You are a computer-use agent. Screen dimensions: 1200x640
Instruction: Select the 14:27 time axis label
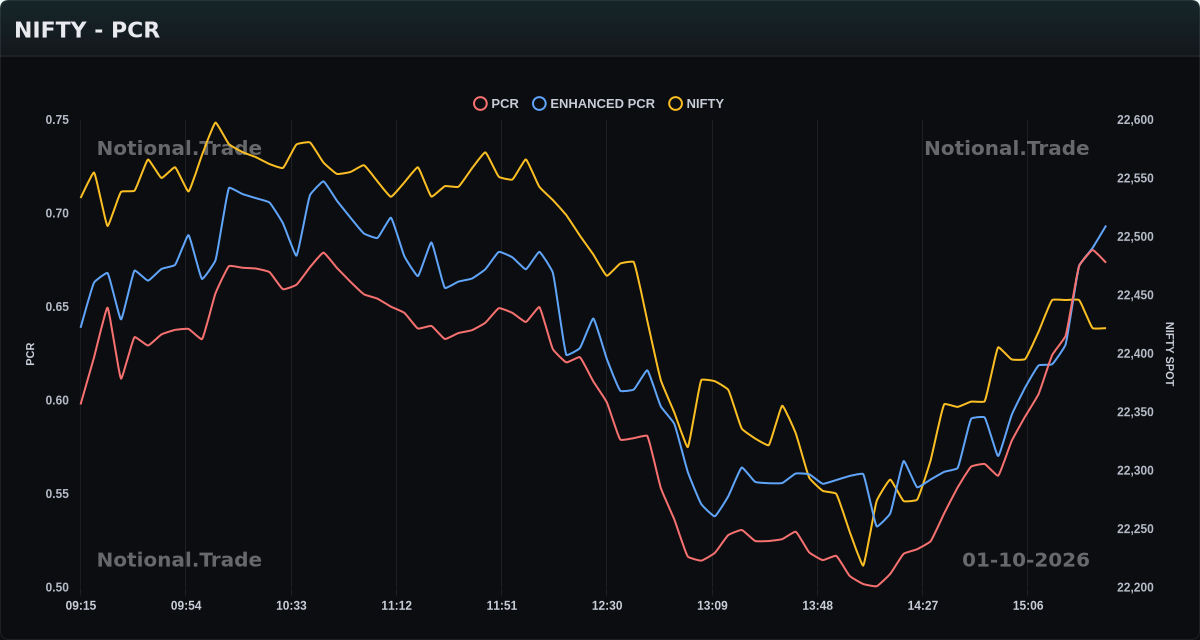[x=922, y=606]
